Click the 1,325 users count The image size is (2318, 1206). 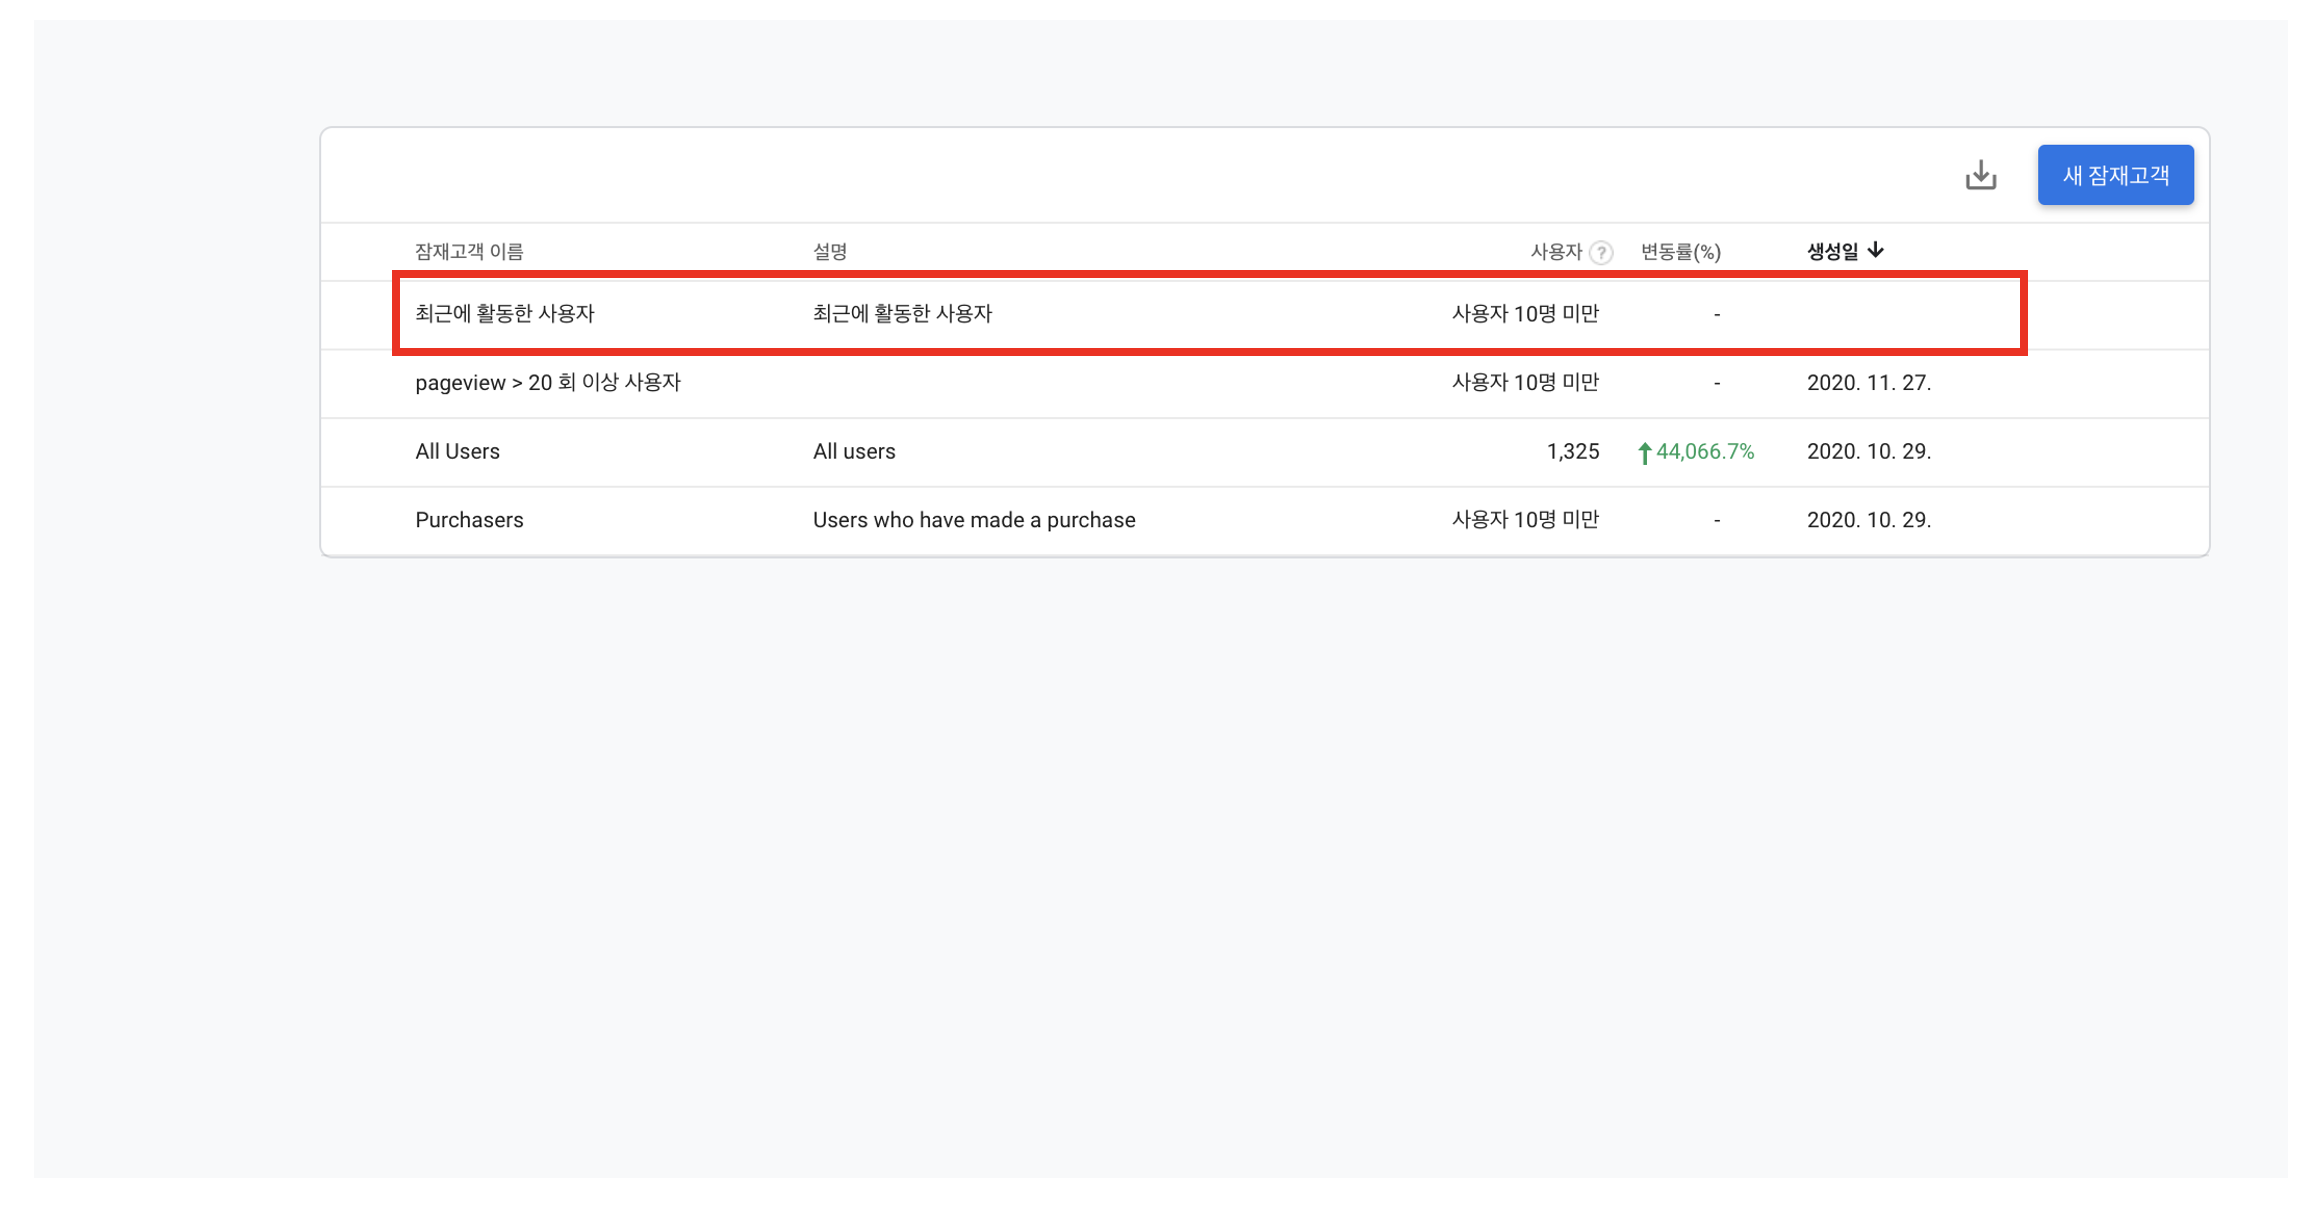coord(1572,452)
